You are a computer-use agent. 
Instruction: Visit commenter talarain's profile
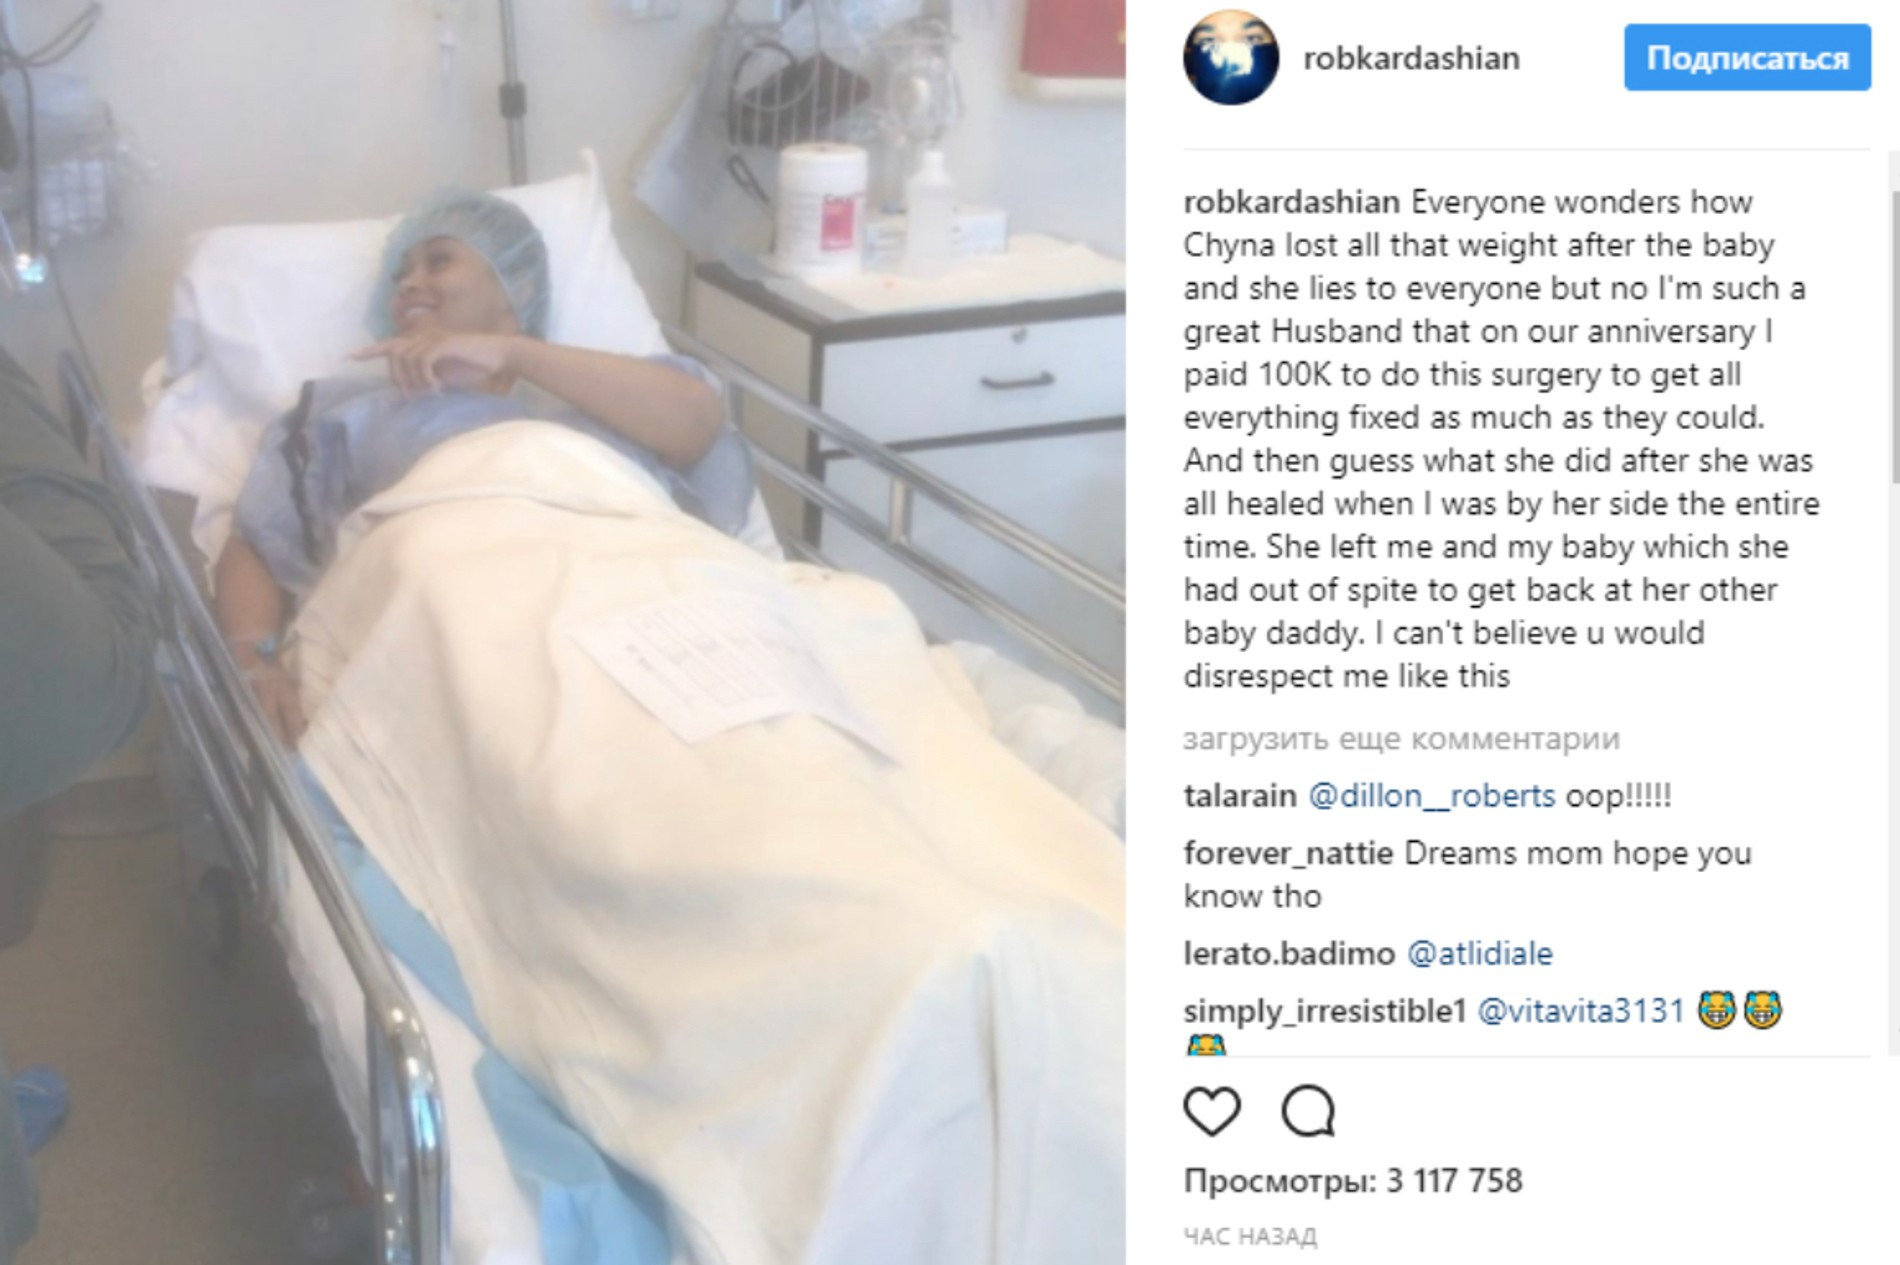pyautogui.click(x=1240, y=796)
